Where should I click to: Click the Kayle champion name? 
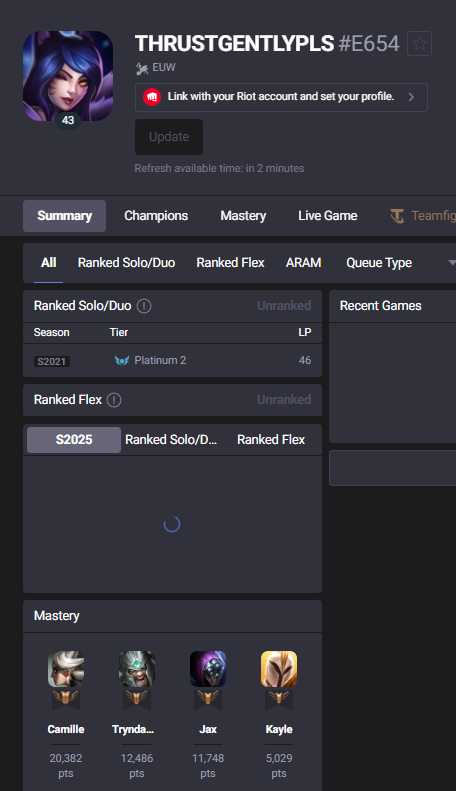coord(279,729)
